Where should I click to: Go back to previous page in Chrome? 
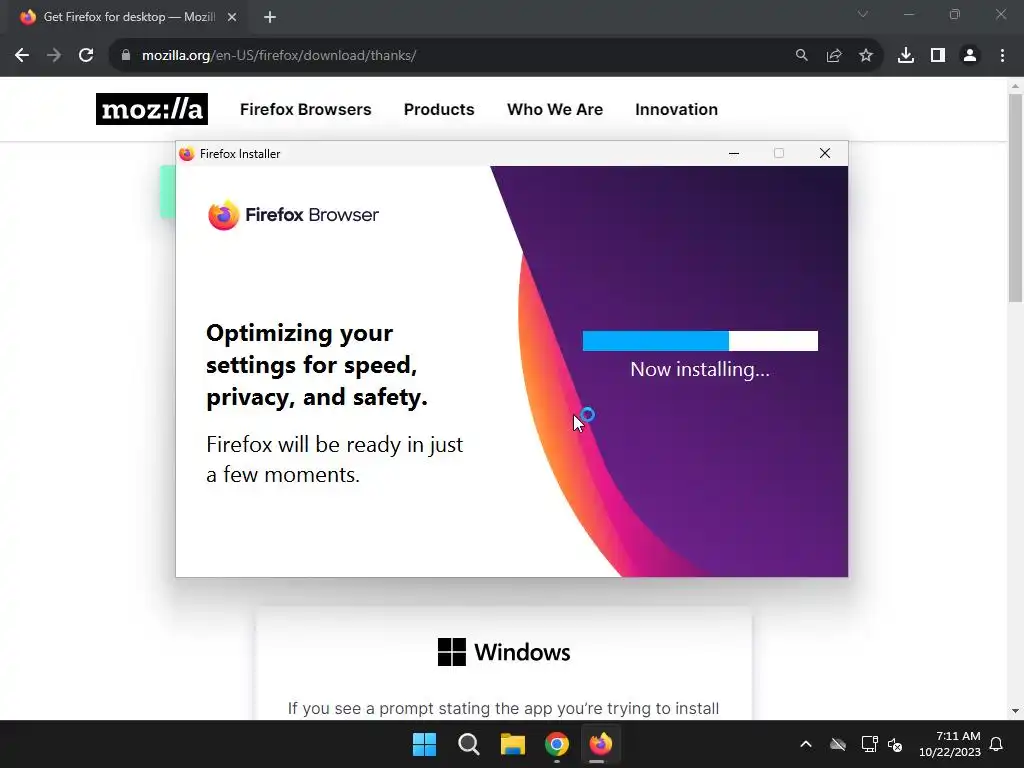click(x=22, y=56)
